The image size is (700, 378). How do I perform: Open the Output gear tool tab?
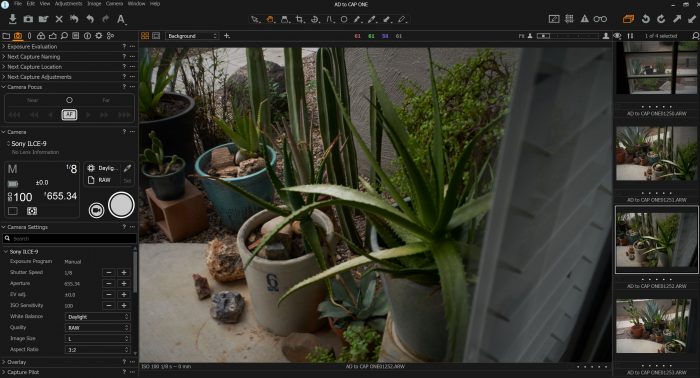(99, 36)
